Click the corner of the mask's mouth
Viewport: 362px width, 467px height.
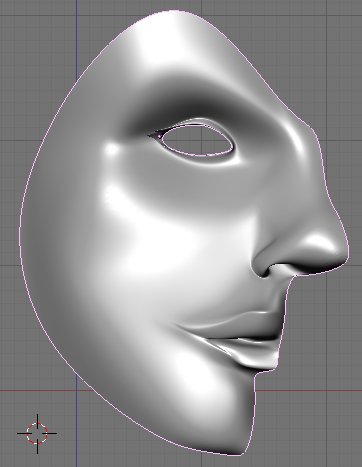coord(177,325)
